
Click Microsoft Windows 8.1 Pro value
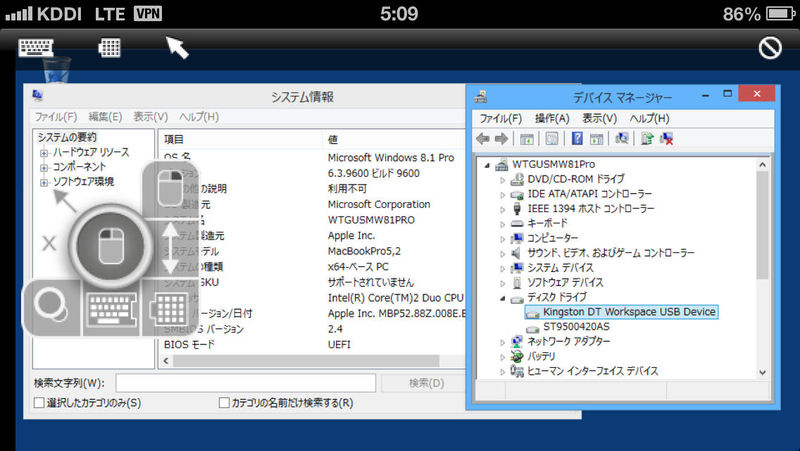(391, 158)
